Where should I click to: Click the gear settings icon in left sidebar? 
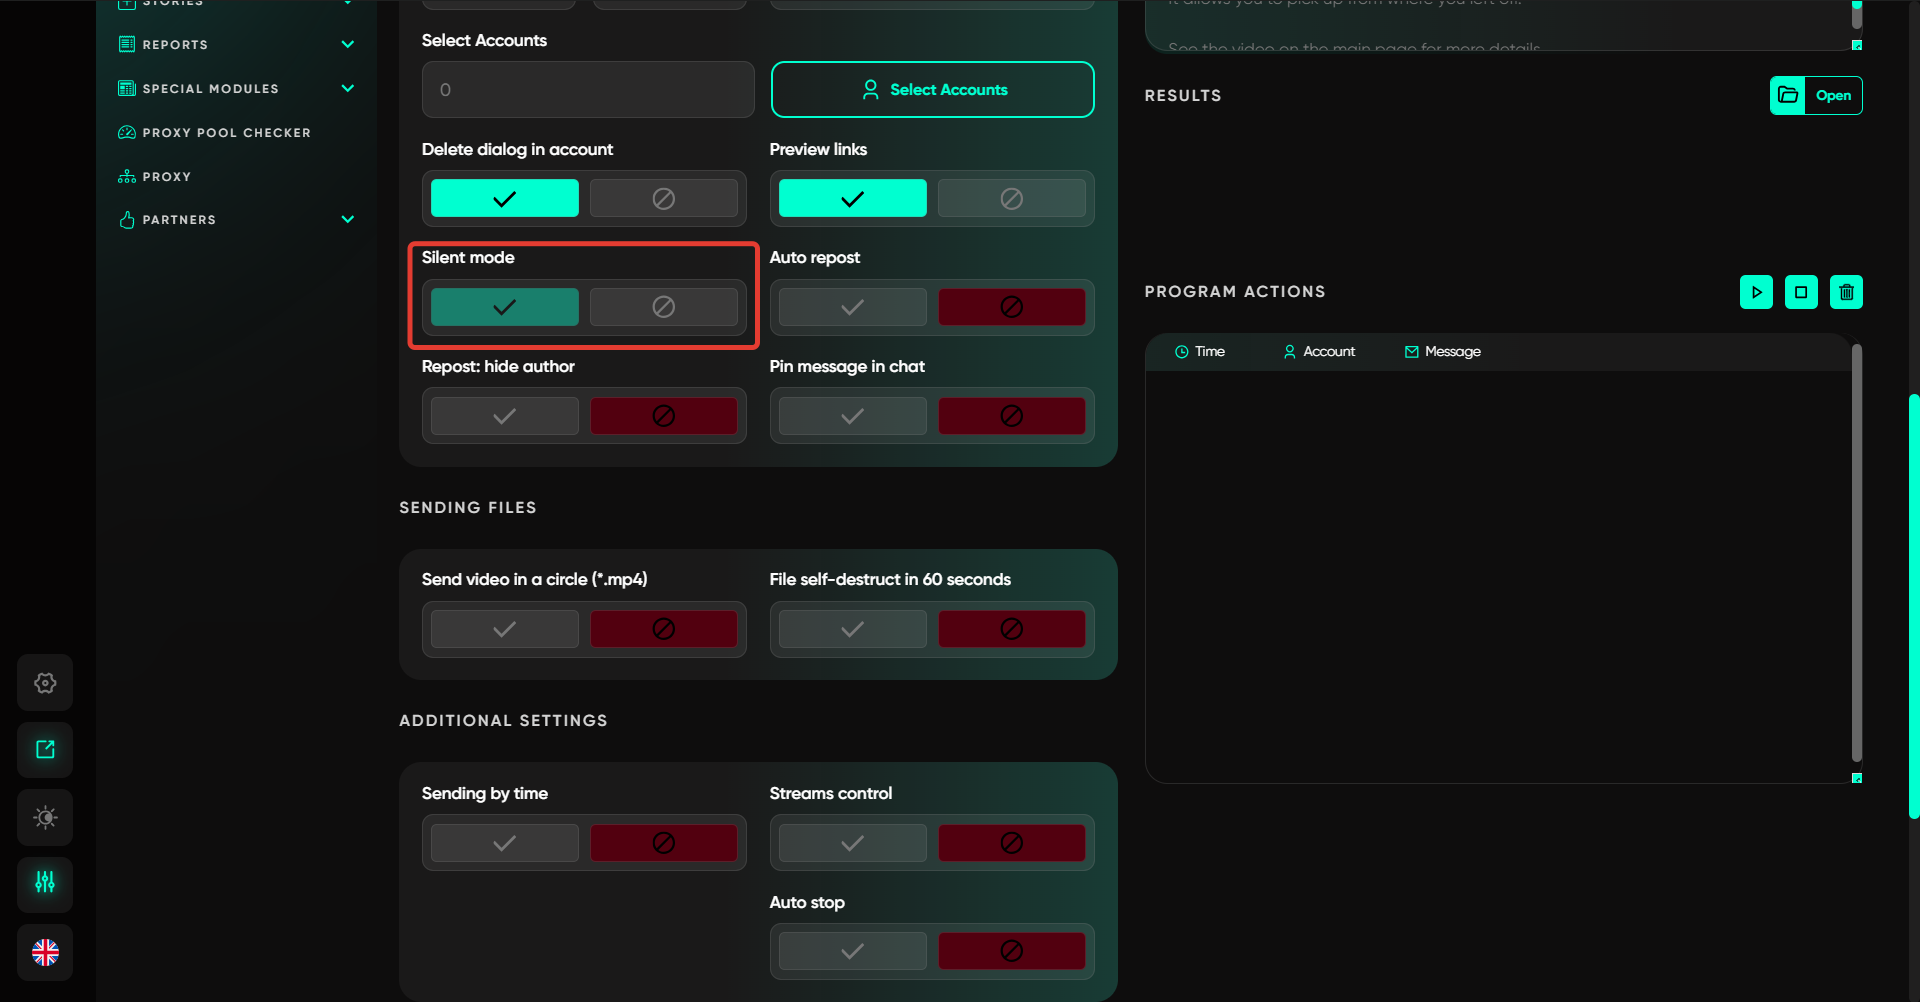point(45,683)
